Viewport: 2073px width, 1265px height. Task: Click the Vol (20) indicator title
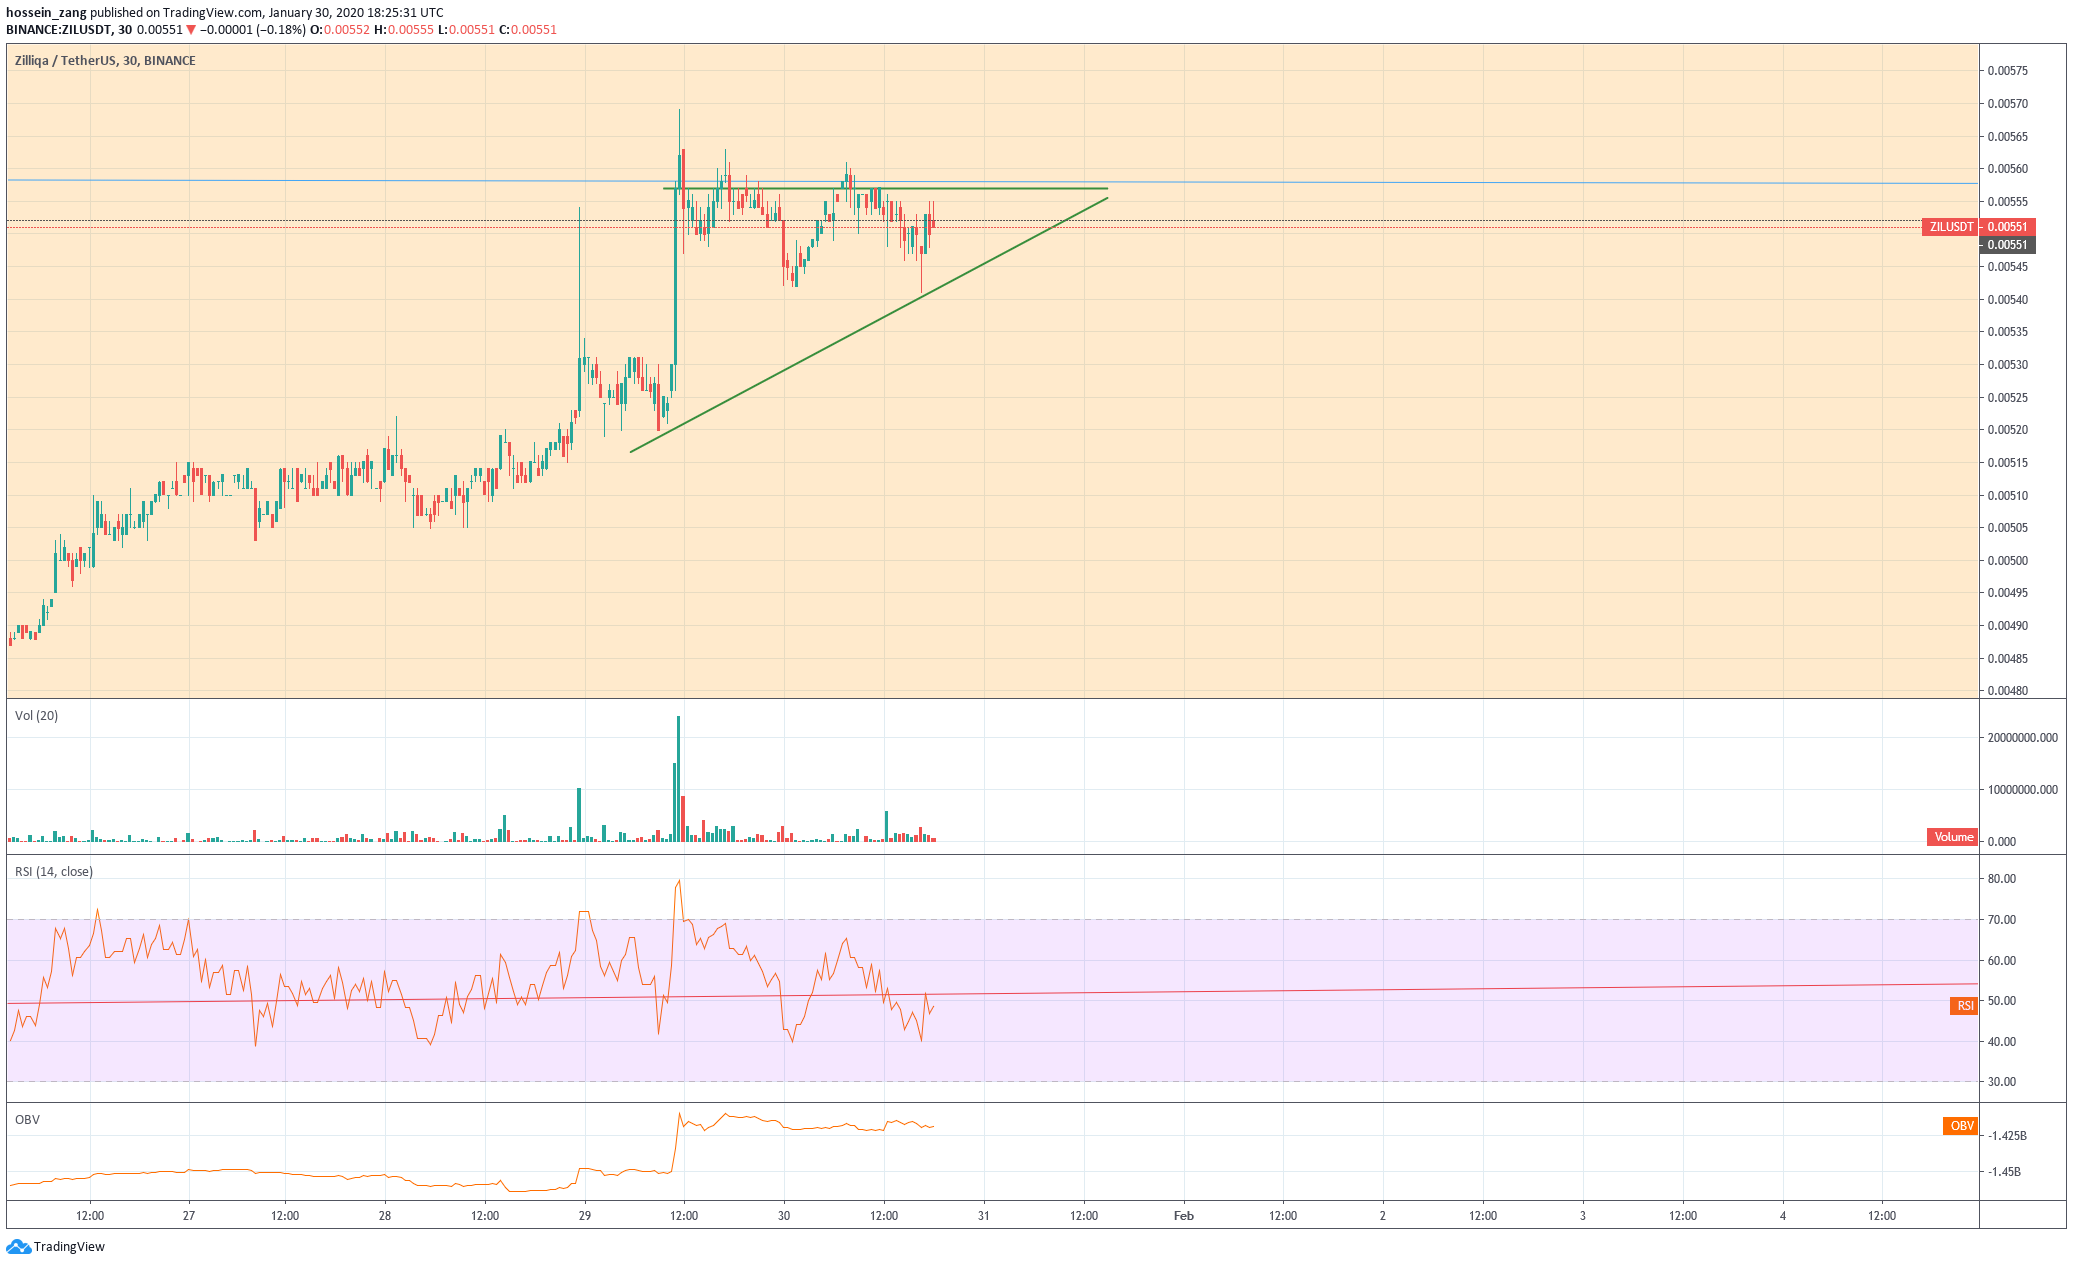(x=37, y=716)
